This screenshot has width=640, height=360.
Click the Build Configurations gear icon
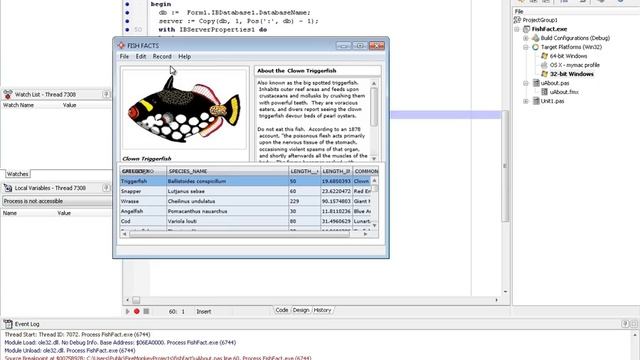point(536,38)
